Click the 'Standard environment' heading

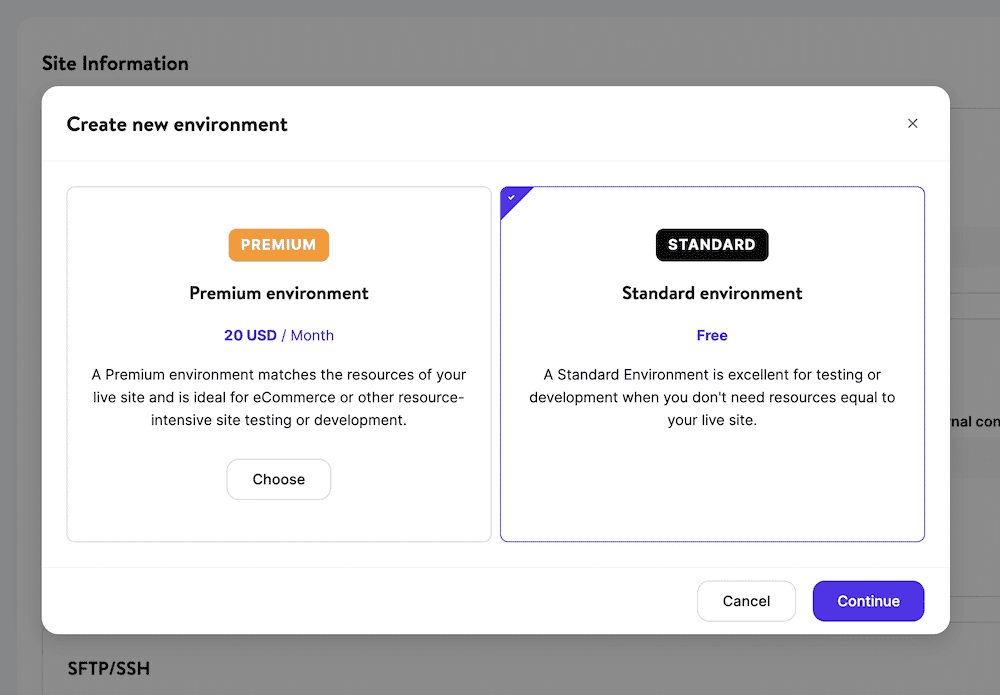[x=712, y=293]
